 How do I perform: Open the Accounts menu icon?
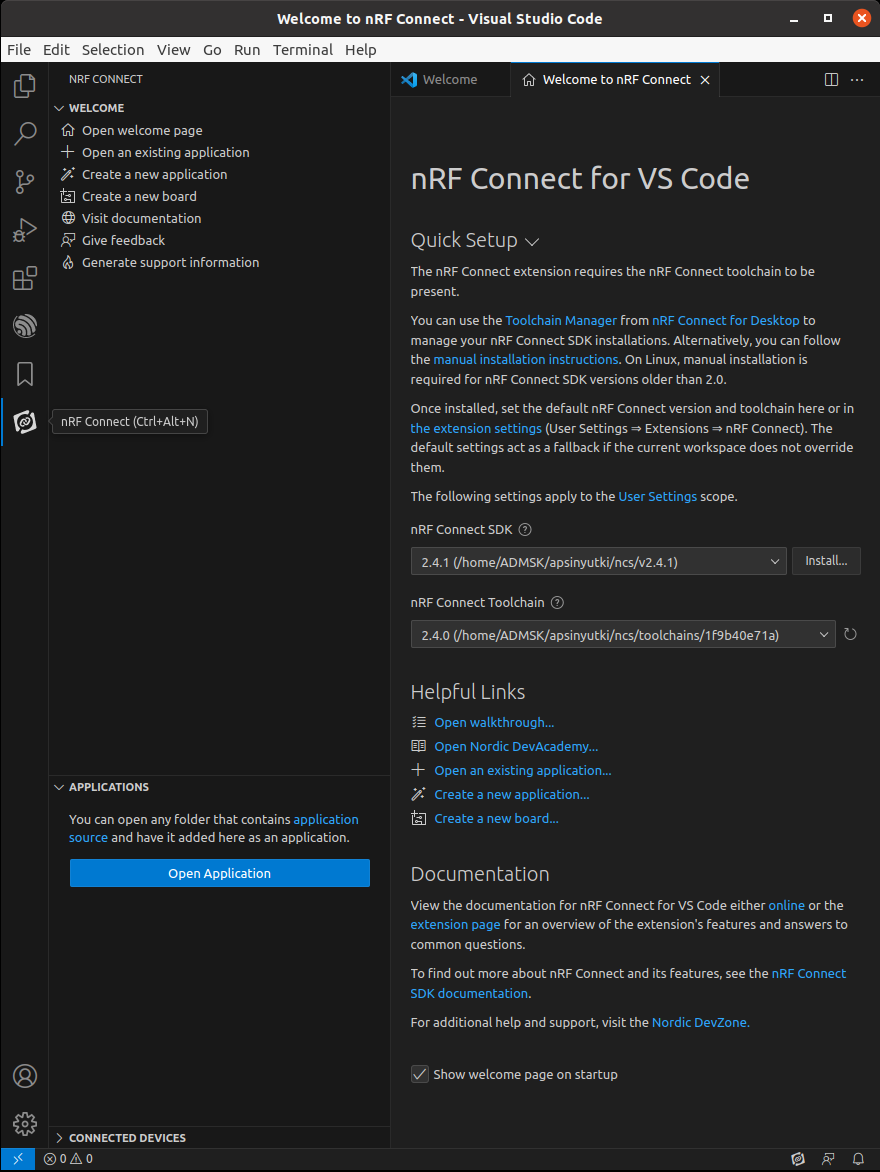pyautogui.click(x=25, y=1076)
